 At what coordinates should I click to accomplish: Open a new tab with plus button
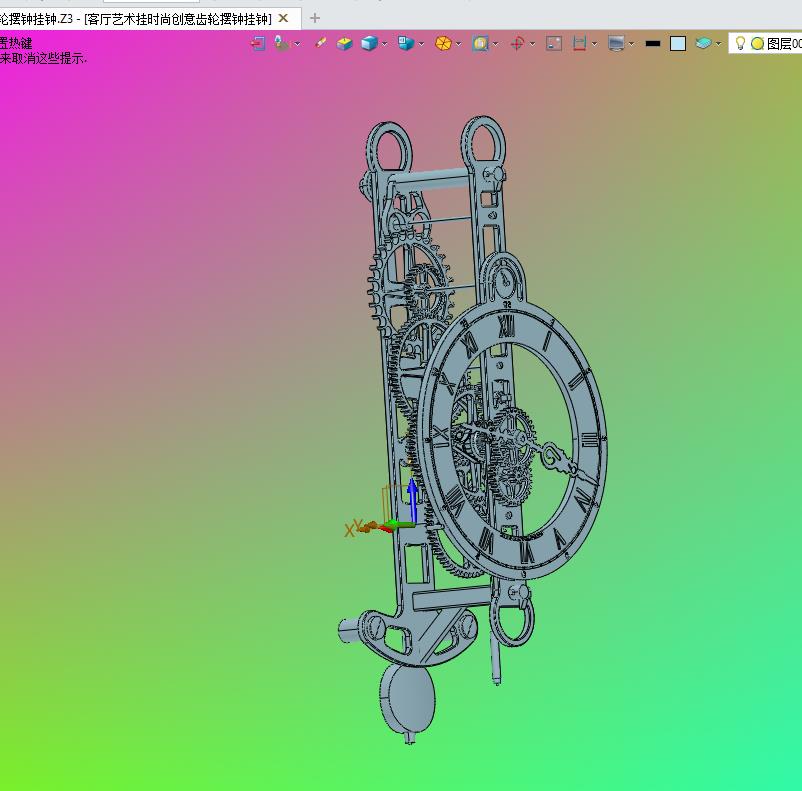coord(315,18)
